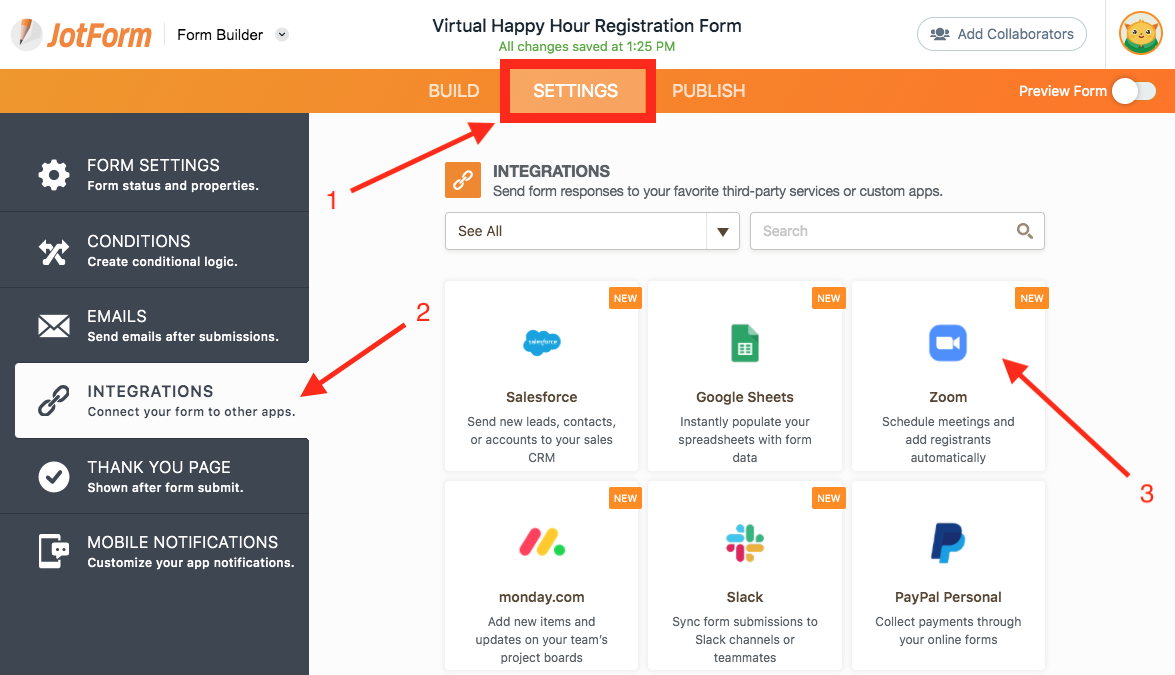Viewport: 1175px width, 675px height.
Task: Focus the integrations Search field
Action: click(x=897, y=231)
